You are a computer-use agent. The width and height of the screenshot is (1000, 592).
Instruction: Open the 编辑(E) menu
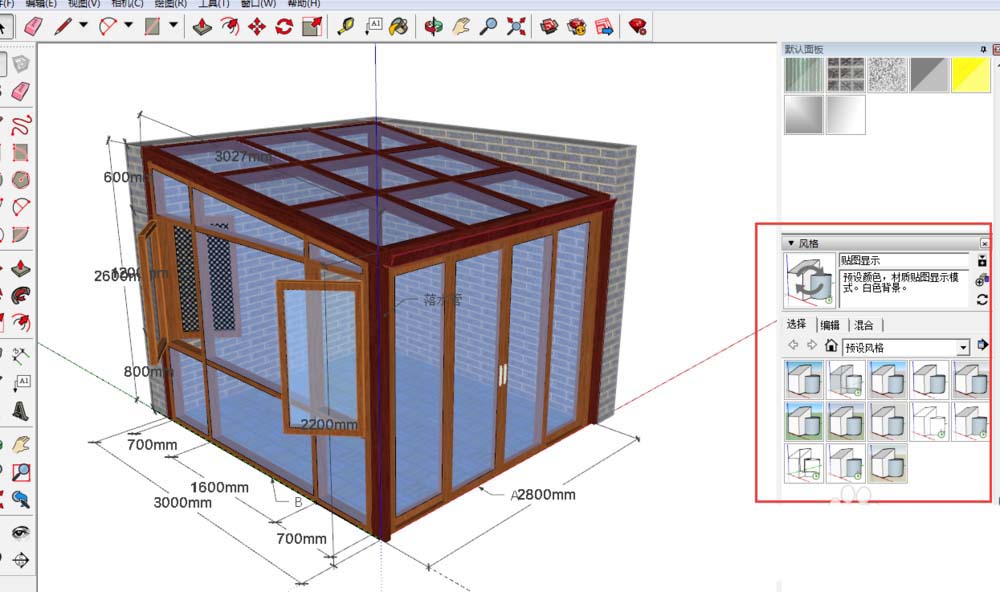tap(41, 4)
